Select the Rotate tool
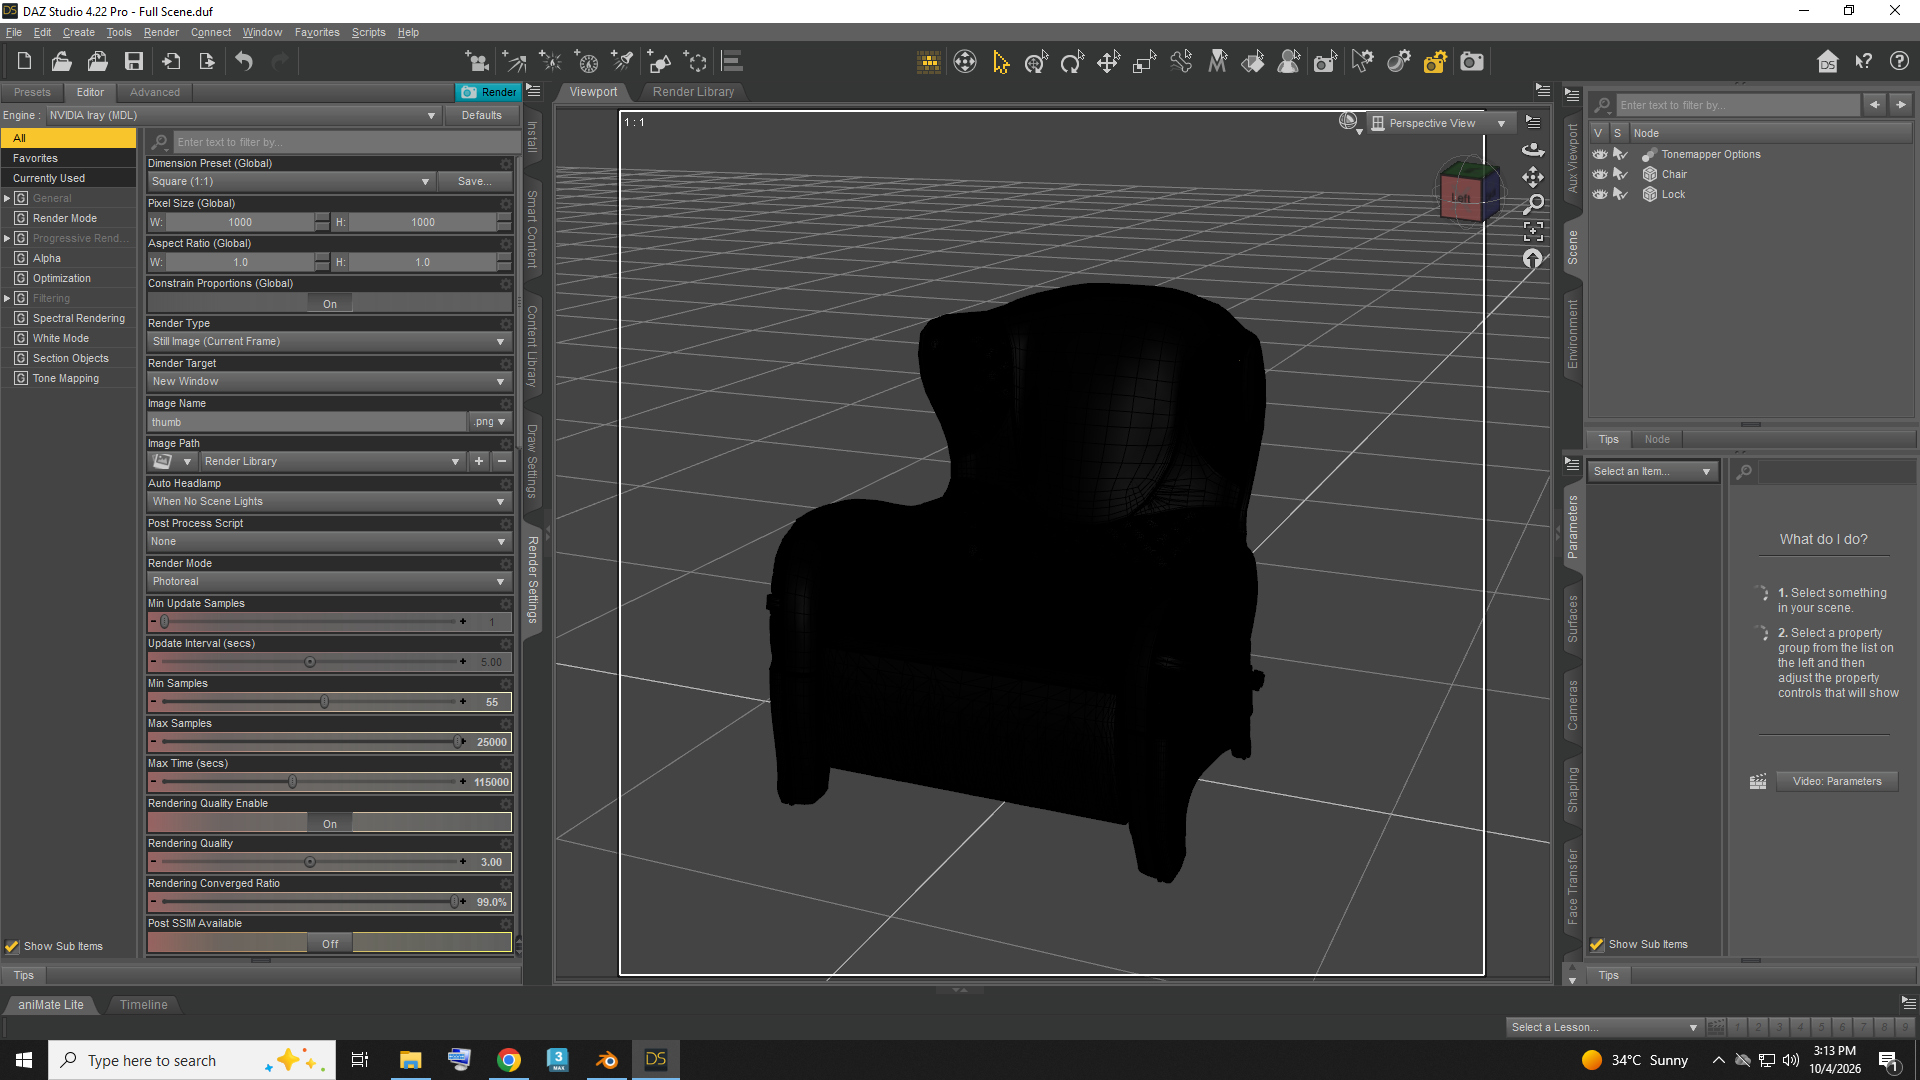 [1072, 62]
